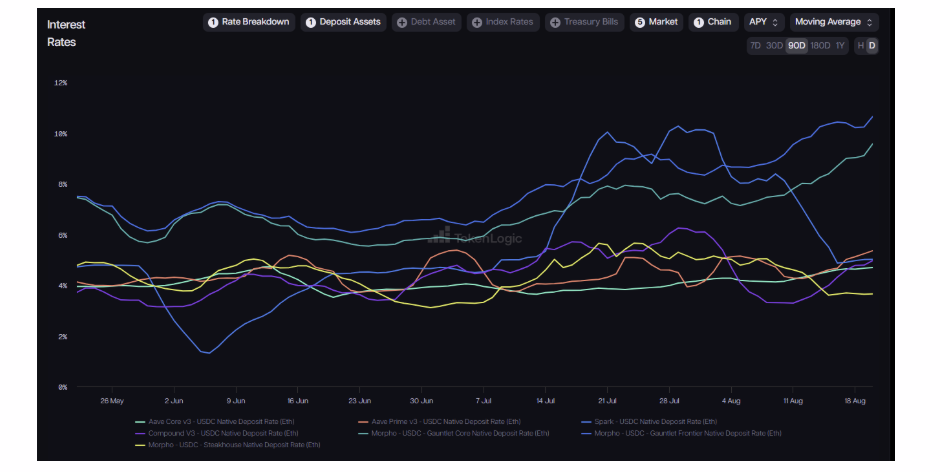Click the 4 Aug x-axis label

tap(731, 401)
